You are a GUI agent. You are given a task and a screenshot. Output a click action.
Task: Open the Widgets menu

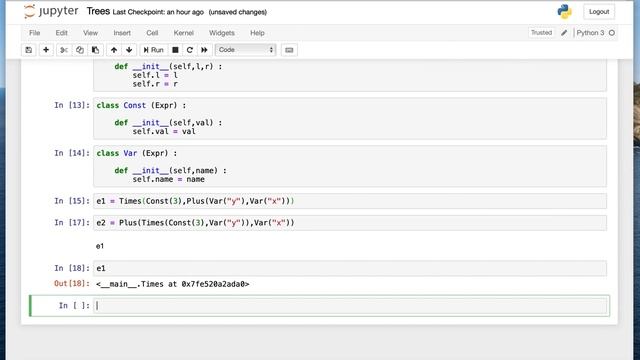(222, 33)
